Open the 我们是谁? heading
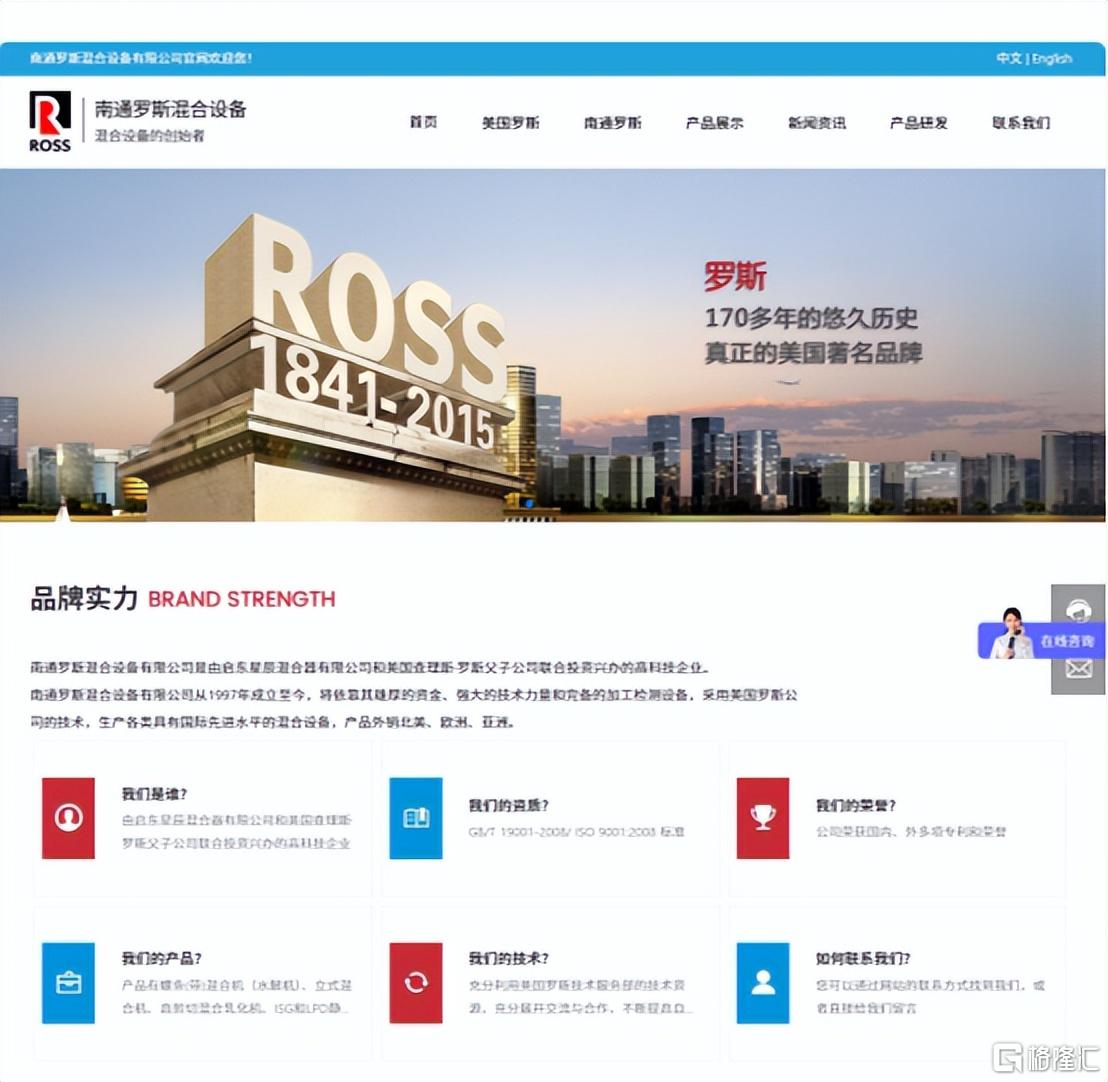 click(x=154, y=794)
